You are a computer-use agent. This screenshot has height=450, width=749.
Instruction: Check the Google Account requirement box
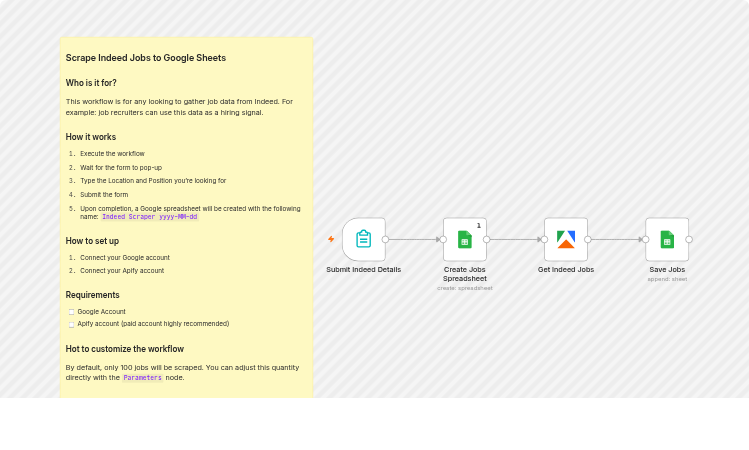click(71, 312)
